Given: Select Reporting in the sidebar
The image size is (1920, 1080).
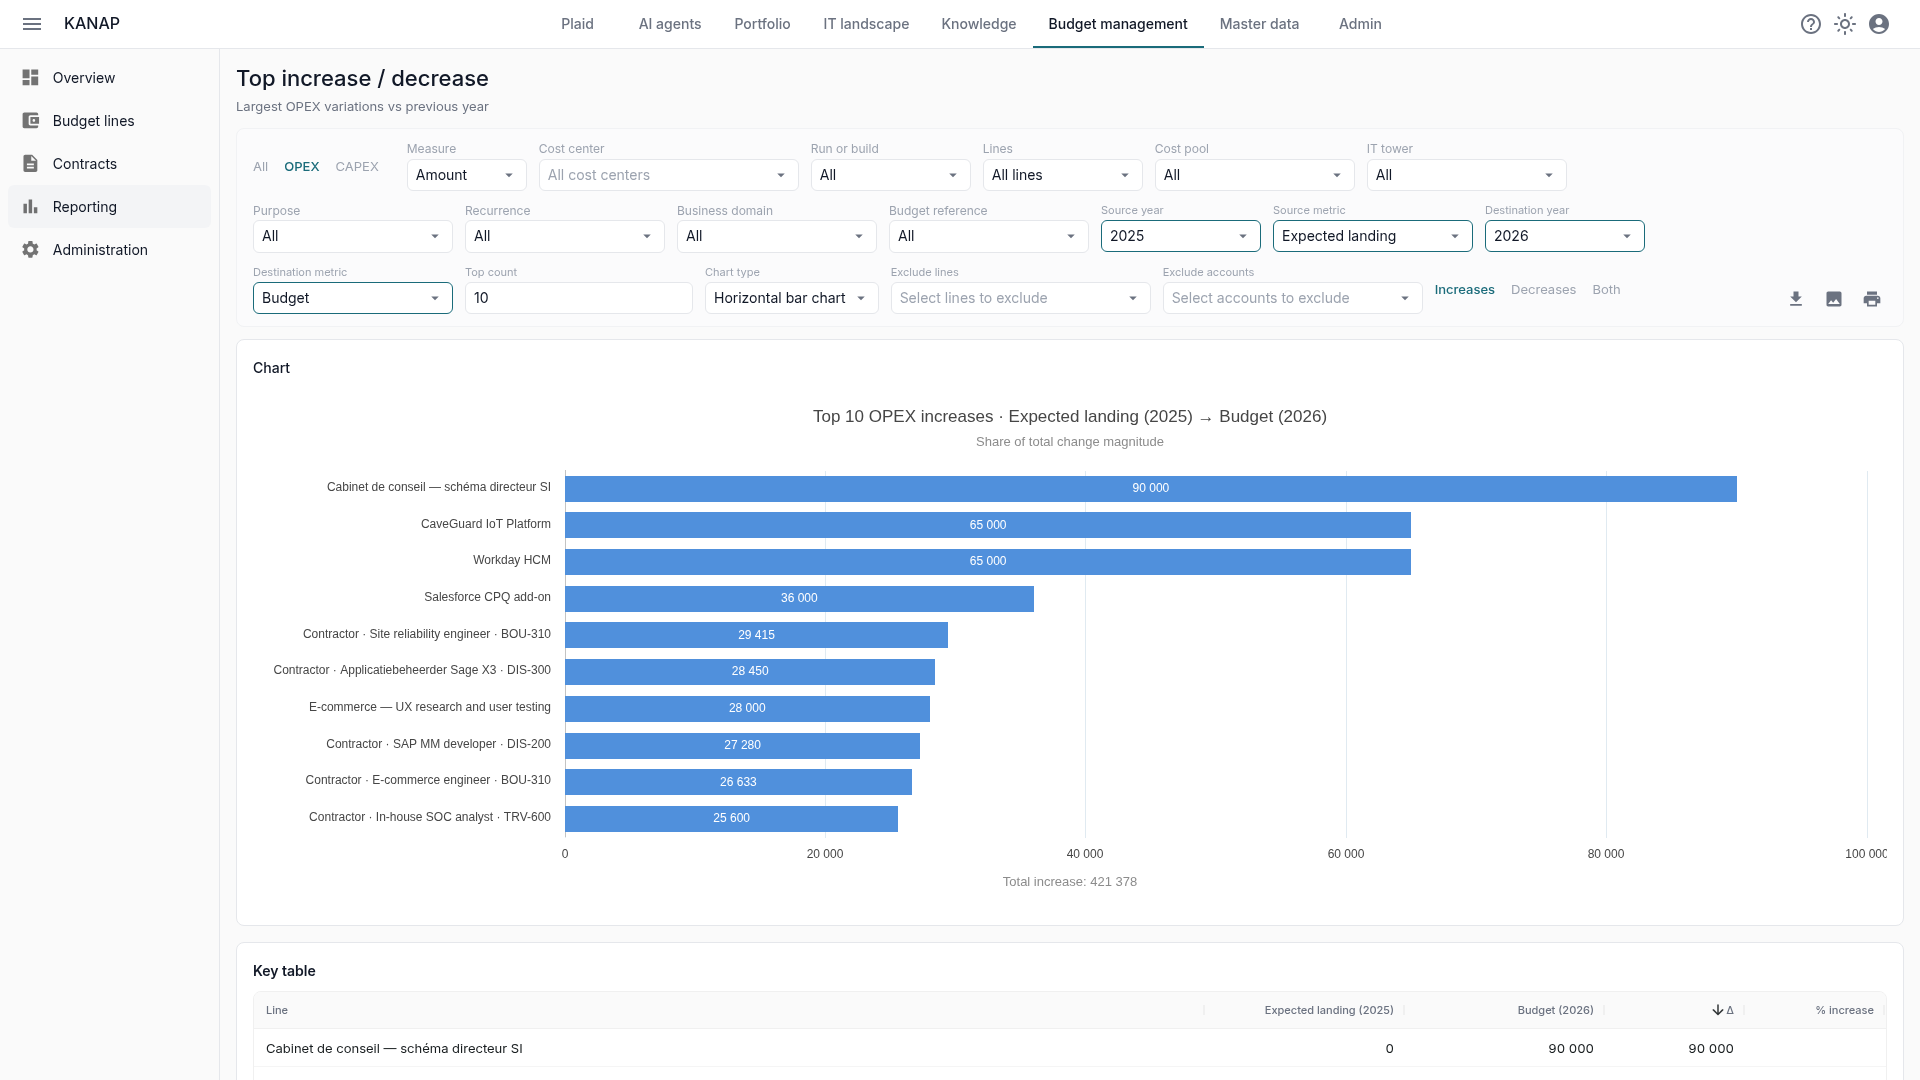Looking at the screenshot, I should click(110, 207).
